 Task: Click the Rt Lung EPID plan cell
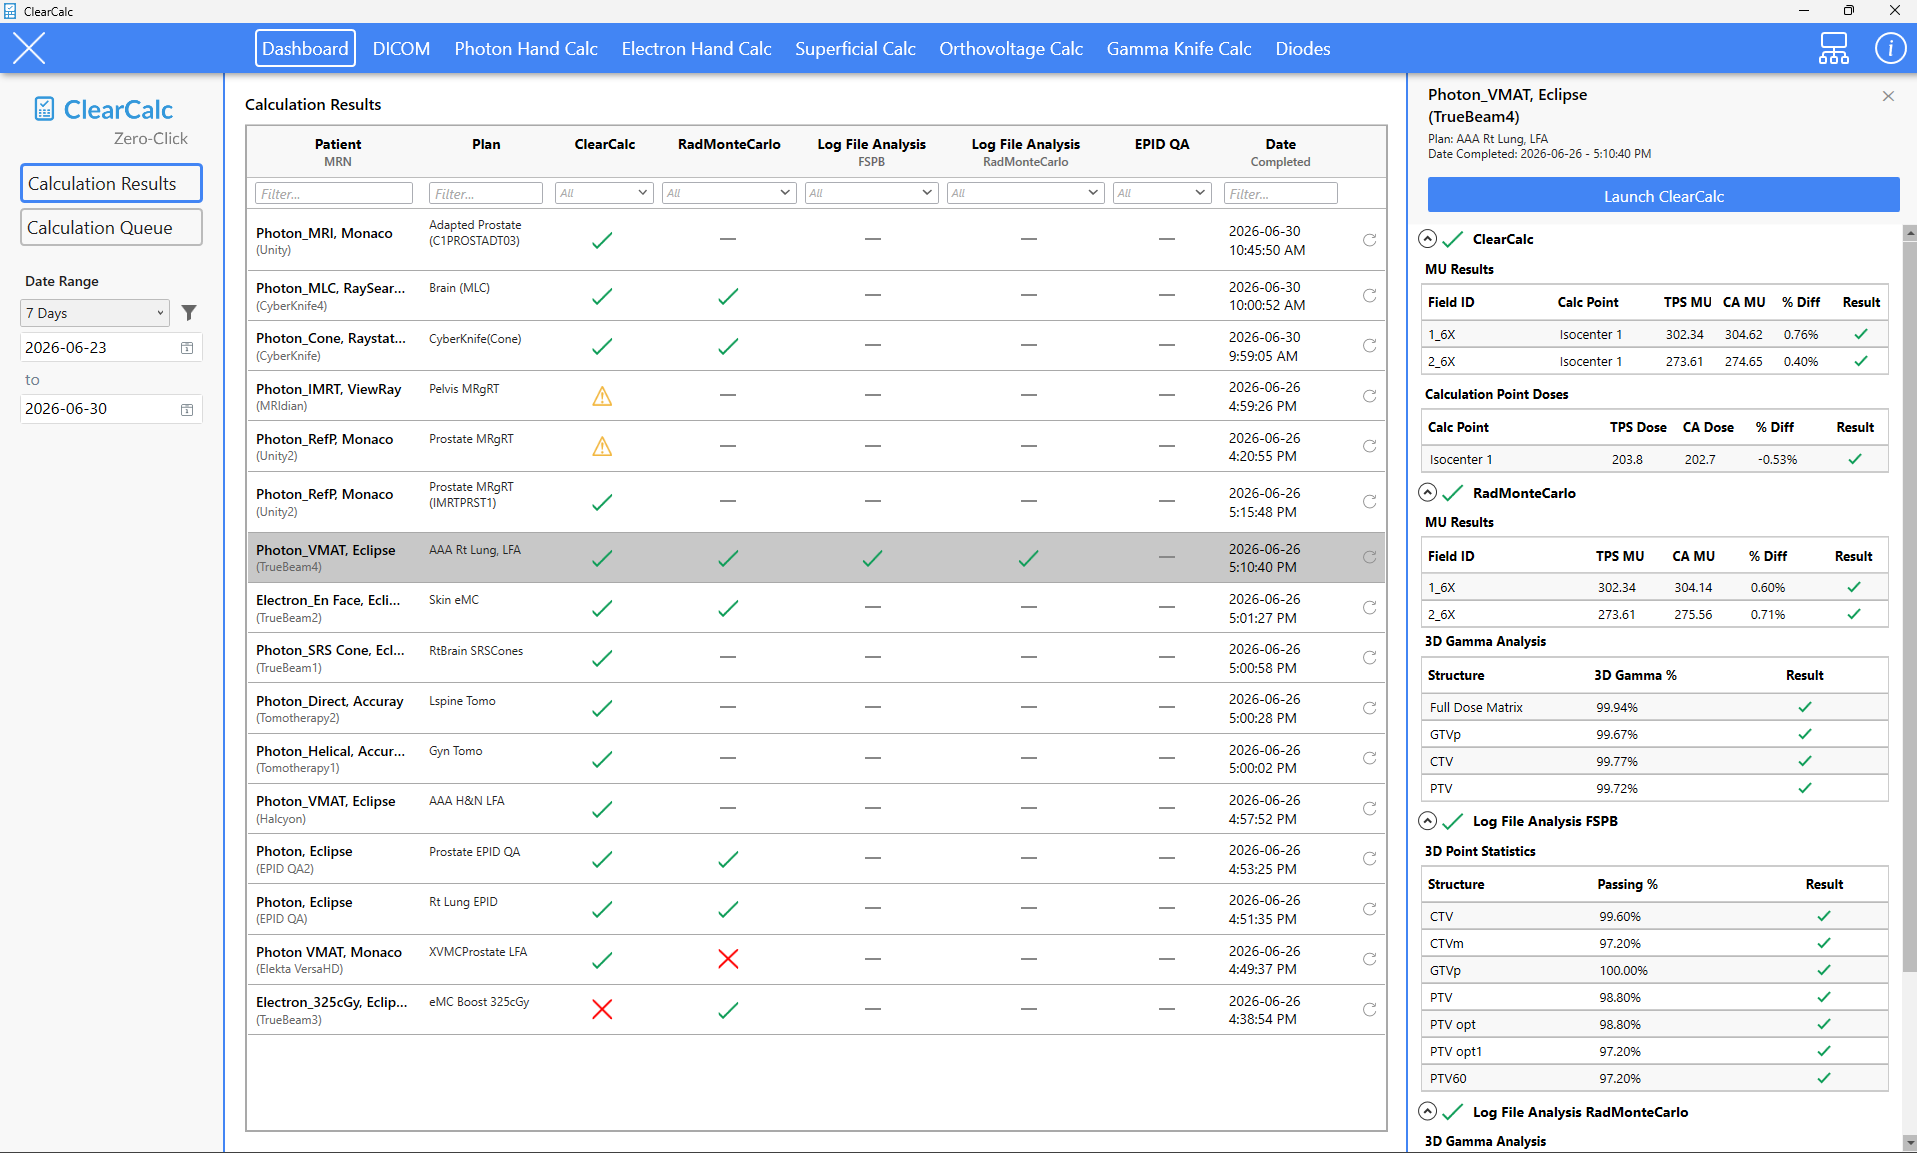pos(463,902)
